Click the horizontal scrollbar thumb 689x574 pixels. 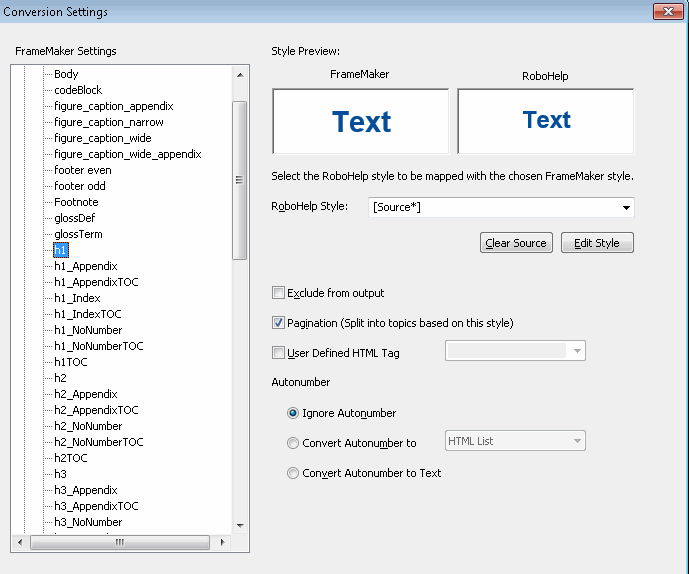(x=120, y=542)
